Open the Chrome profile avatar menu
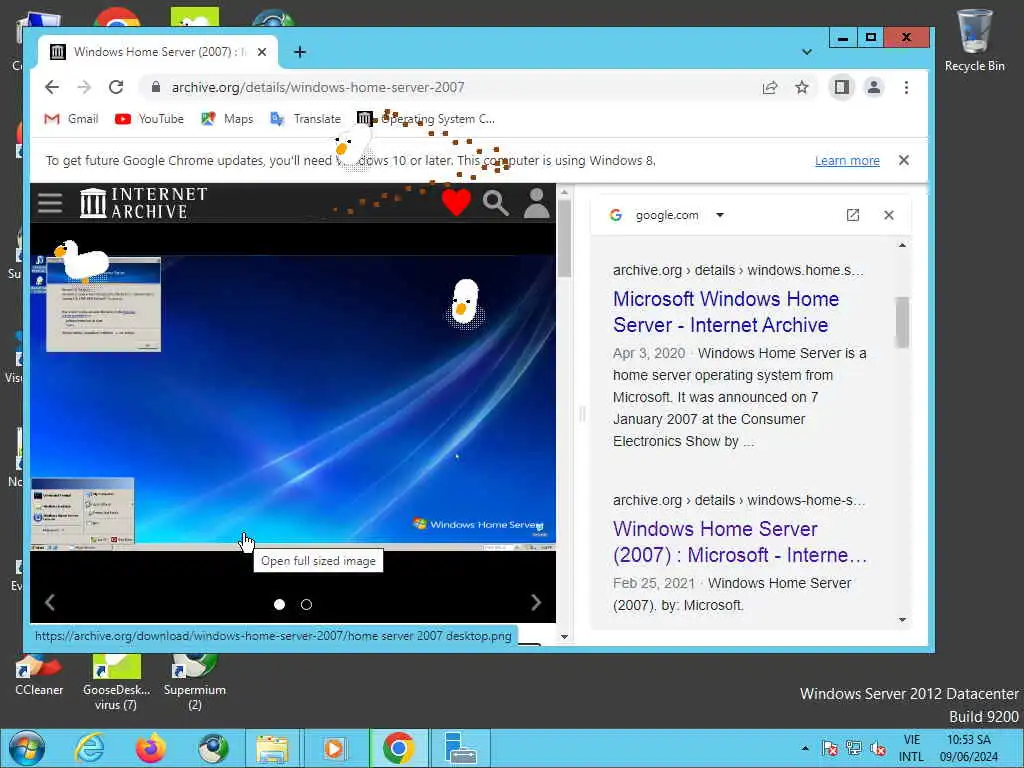 point(874,87)
